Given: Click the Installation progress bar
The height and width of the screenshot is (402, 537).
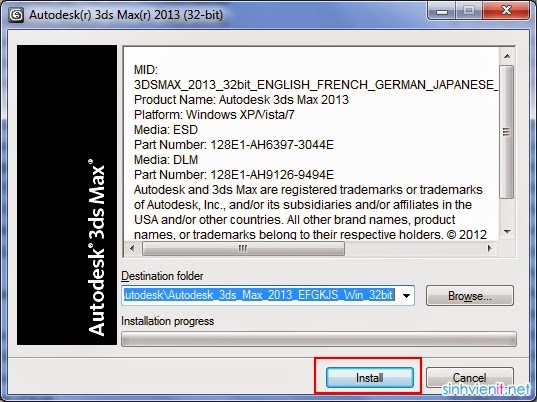Looking at the screenshot, I should pyautogui.click(x=319, y=339).
